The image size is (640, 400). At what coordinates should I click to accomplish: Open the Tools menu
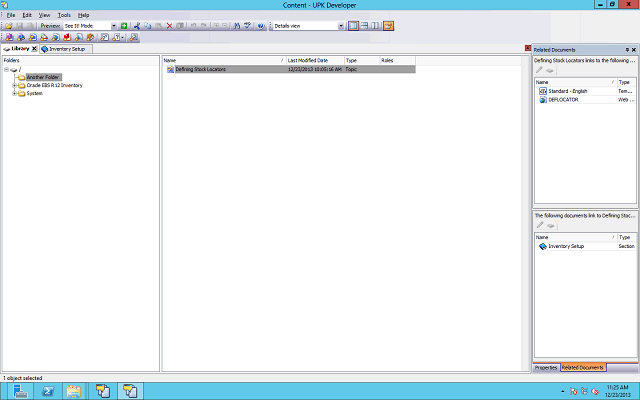tap(64, 15)
